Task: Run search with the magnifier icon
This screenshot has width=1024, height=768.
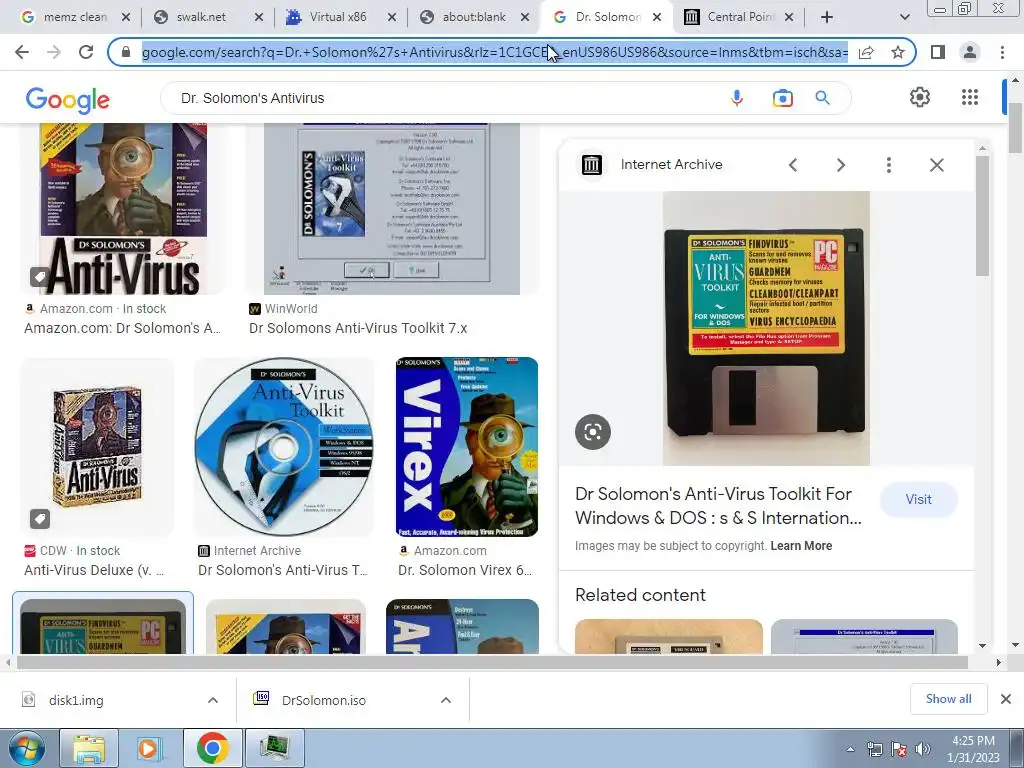Action: [x=822, y=98]
